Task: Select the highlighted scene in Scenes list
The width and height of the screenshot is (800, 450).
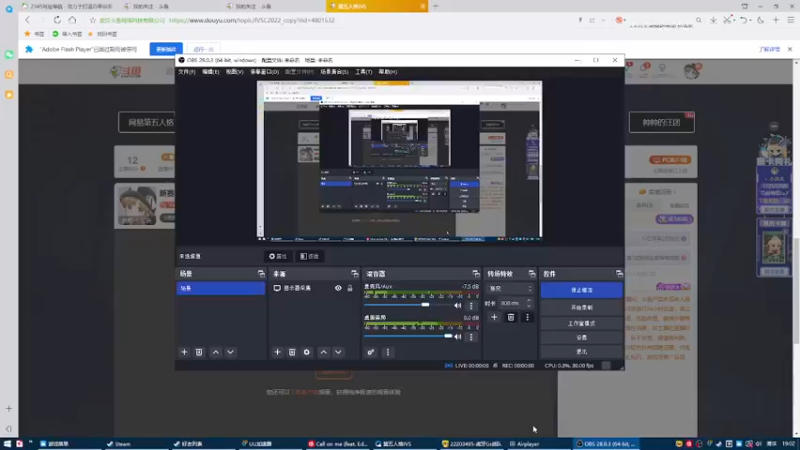Action: [x=220, y=288]
